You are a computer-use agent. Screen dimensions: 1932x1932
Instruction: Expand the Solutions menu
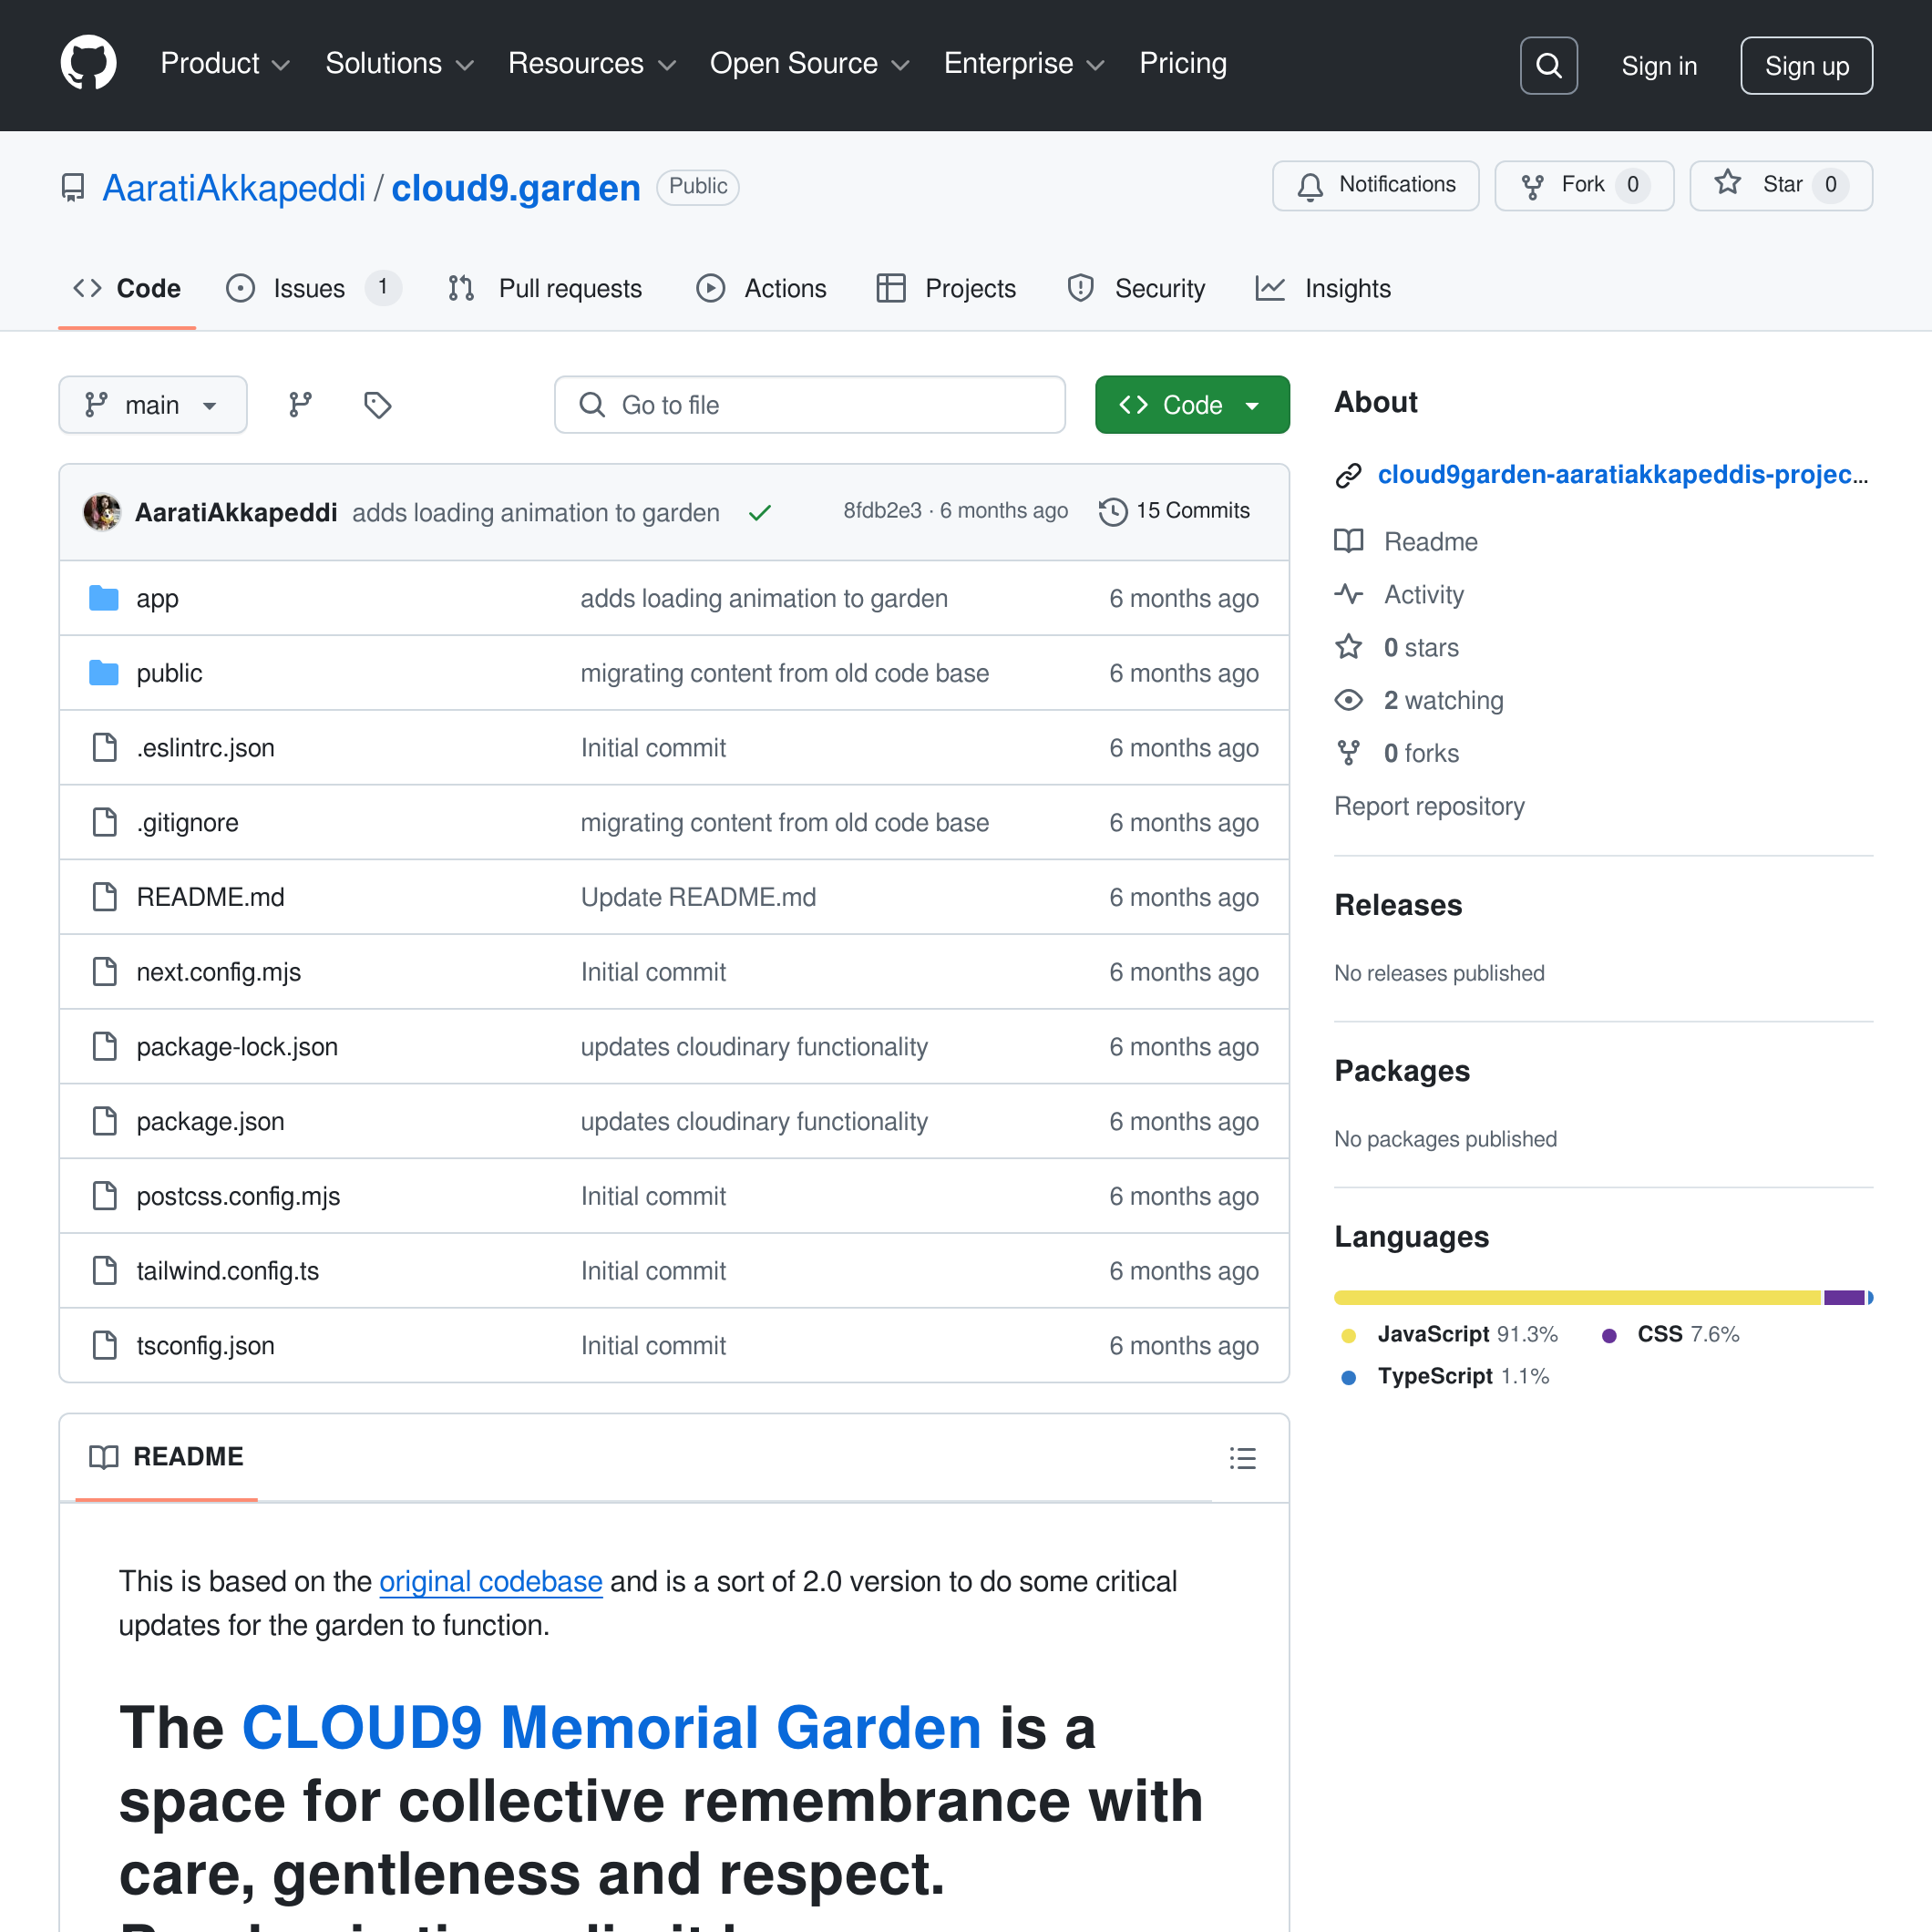[x=399, y=64]
